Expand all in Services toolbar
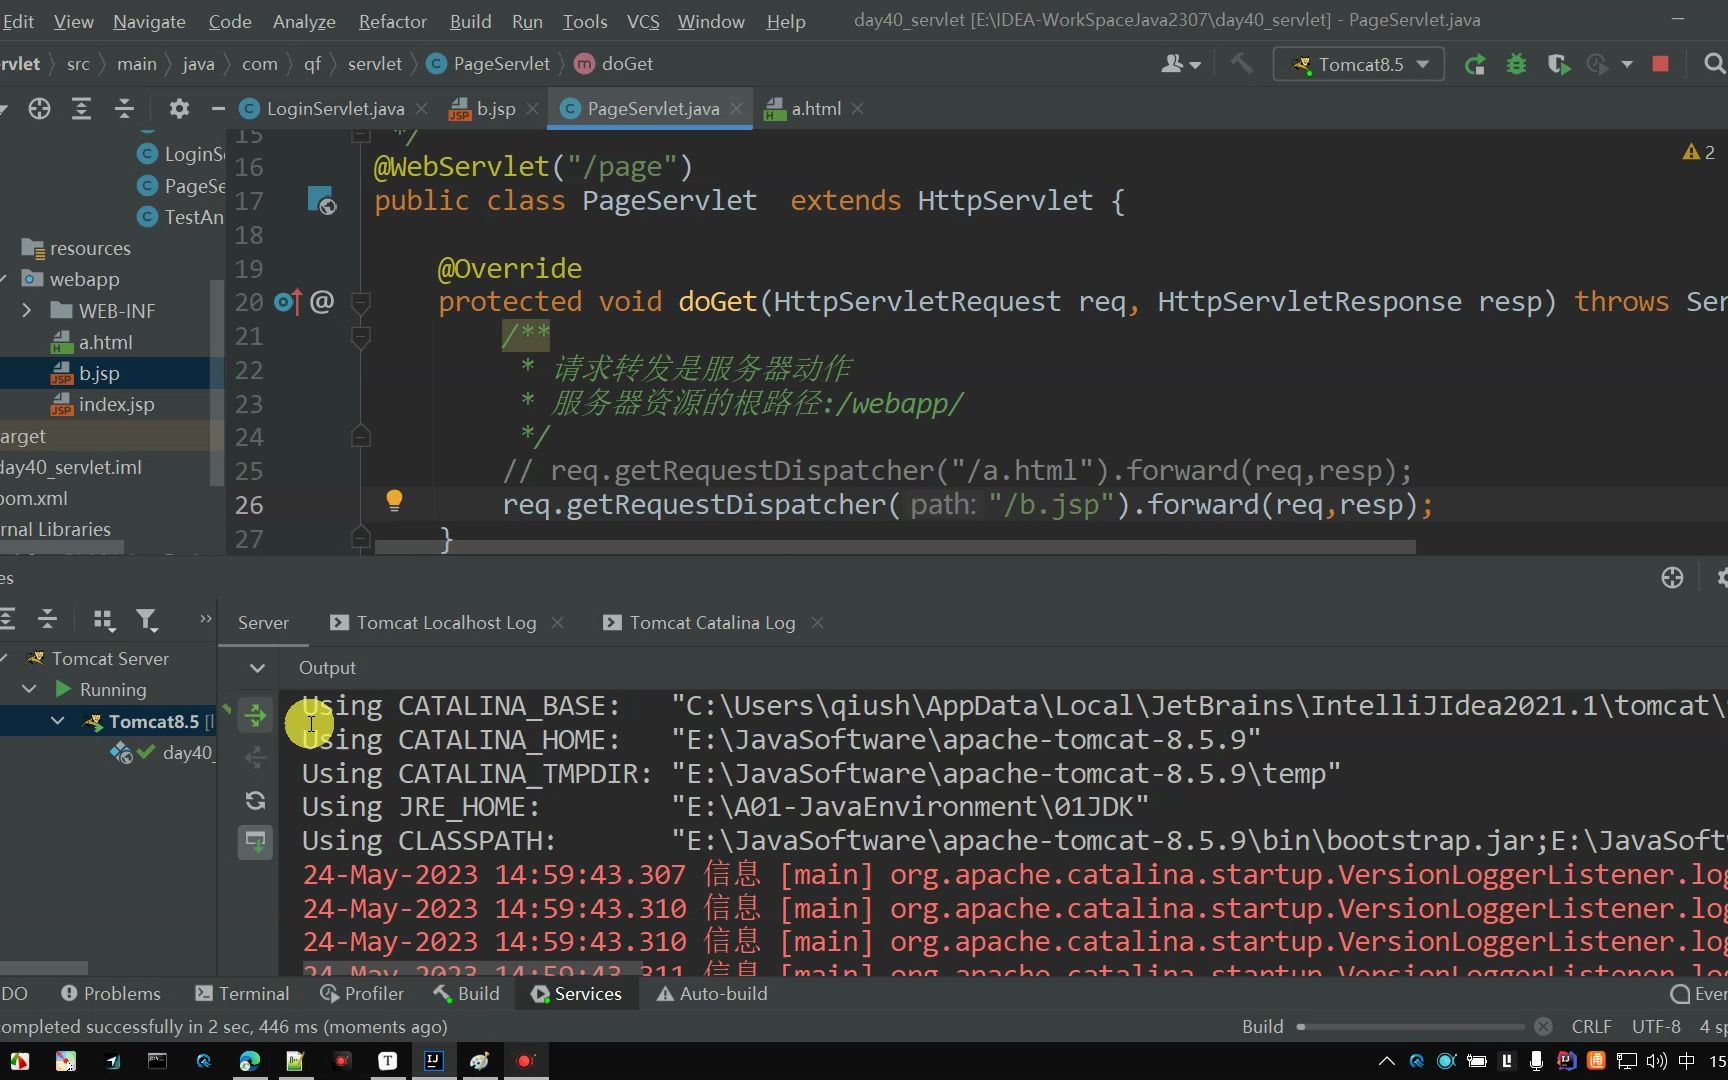Image resolution: width=1728 pixels, height=1080 pixels. tap(7, 620)
